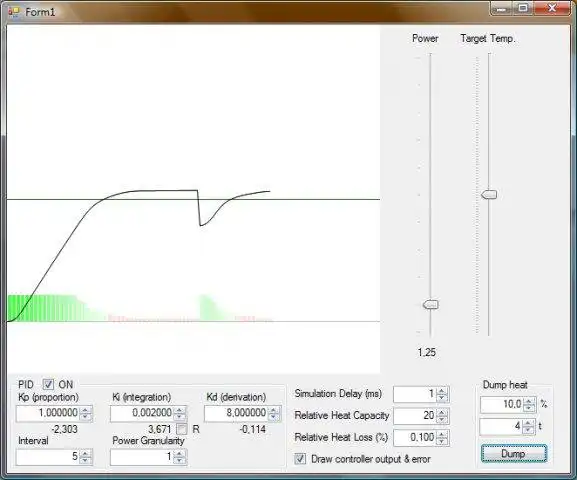Click the proportion term value -2,303

click(x=64, y=429)
